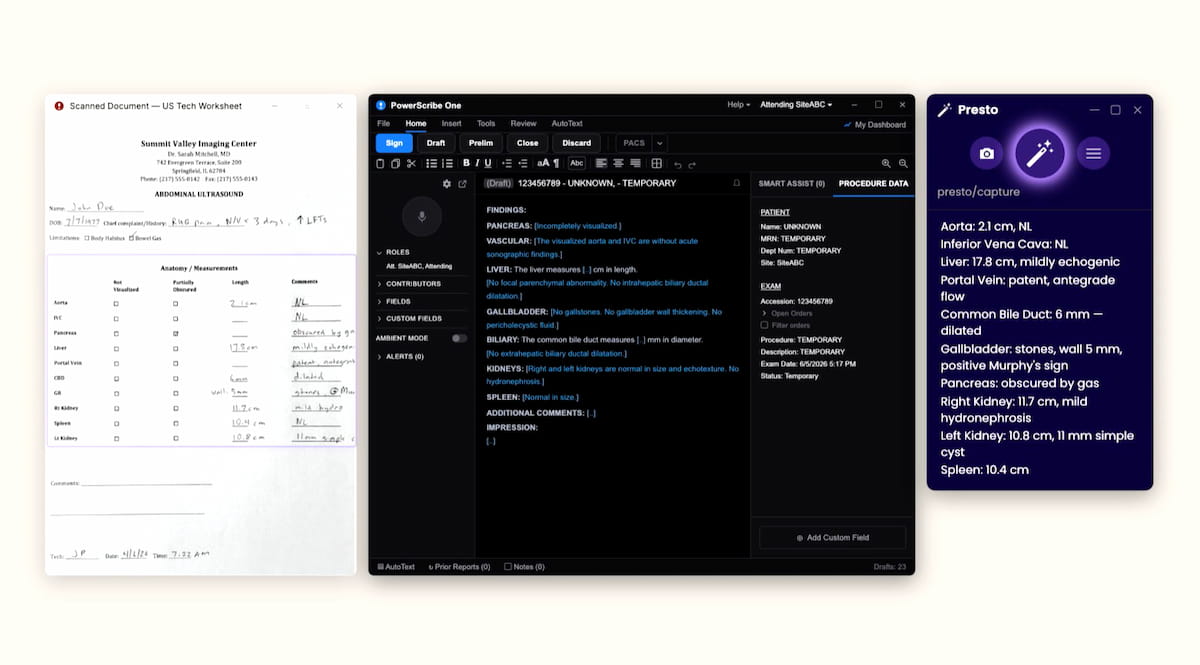Check the Body Habitus limitation box
Viewport: 1200px width, 665px height.
(x=88, y=238)
